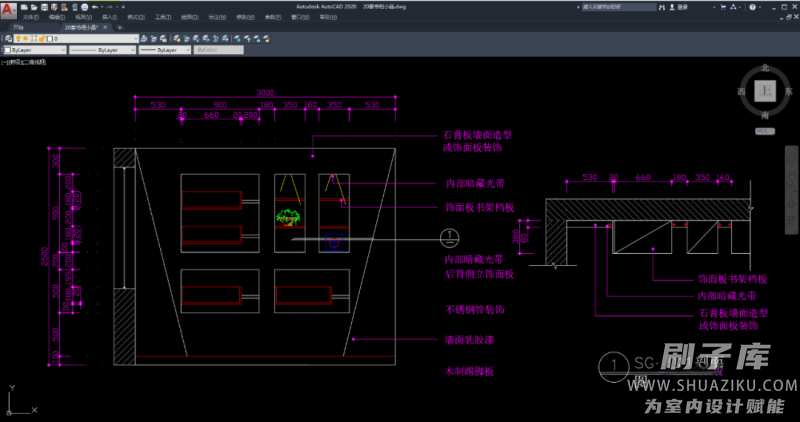Switch to the 开始 (Start) tab
The height and width of the screenshot is (422, 800).
[x=19, y=27]
